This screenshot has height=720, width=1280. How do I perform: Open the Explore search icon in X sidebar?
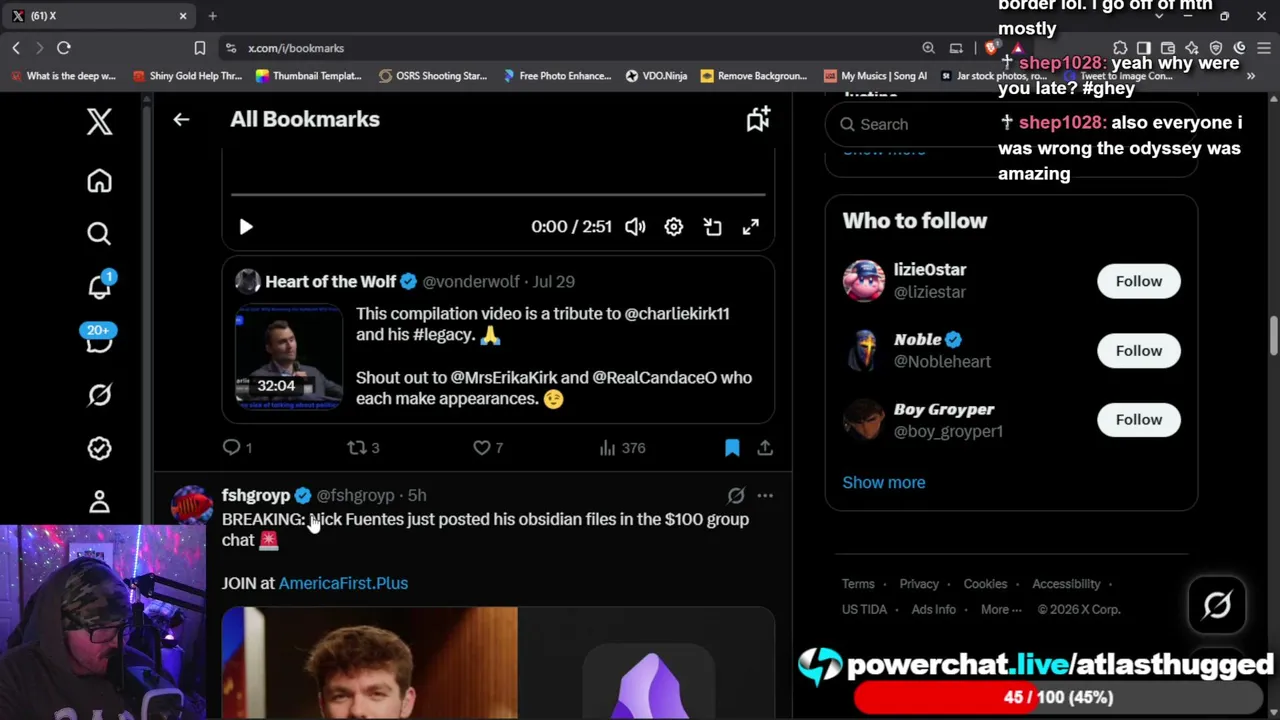pos(99,234)
